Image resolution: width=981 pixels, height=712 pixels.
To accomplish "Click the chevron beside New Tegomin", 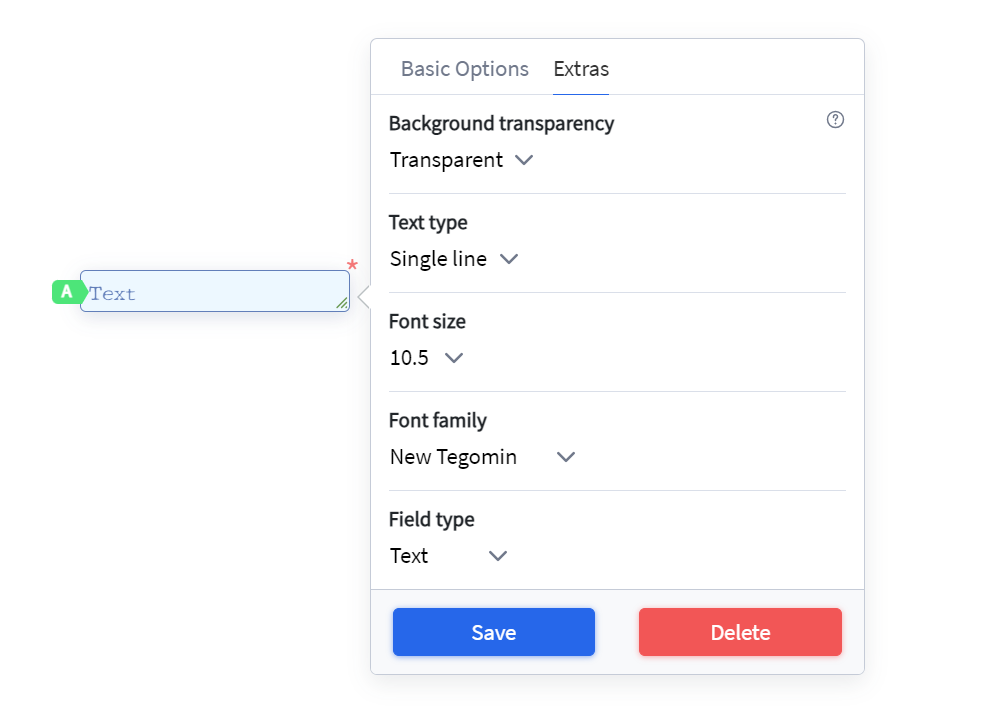I will coord(566,457).
